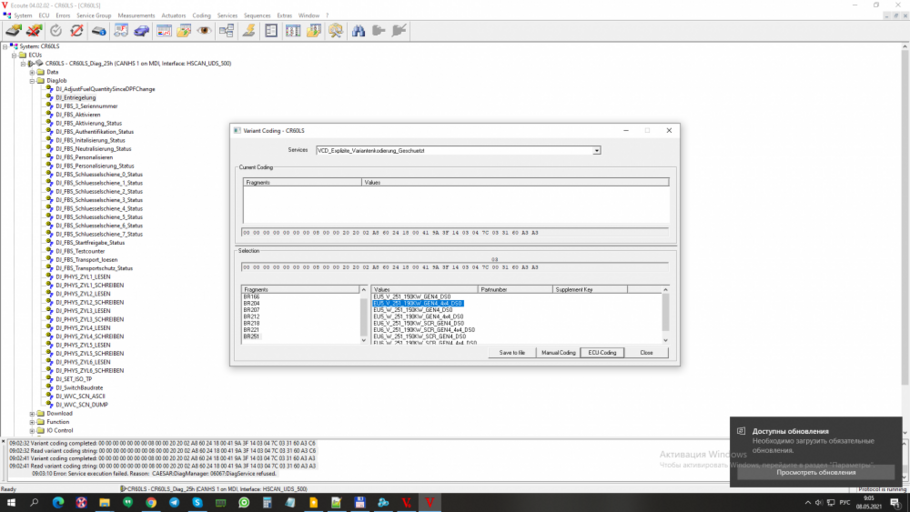
Task: Click the network tree toolbar icon
Action: point(227,31)
